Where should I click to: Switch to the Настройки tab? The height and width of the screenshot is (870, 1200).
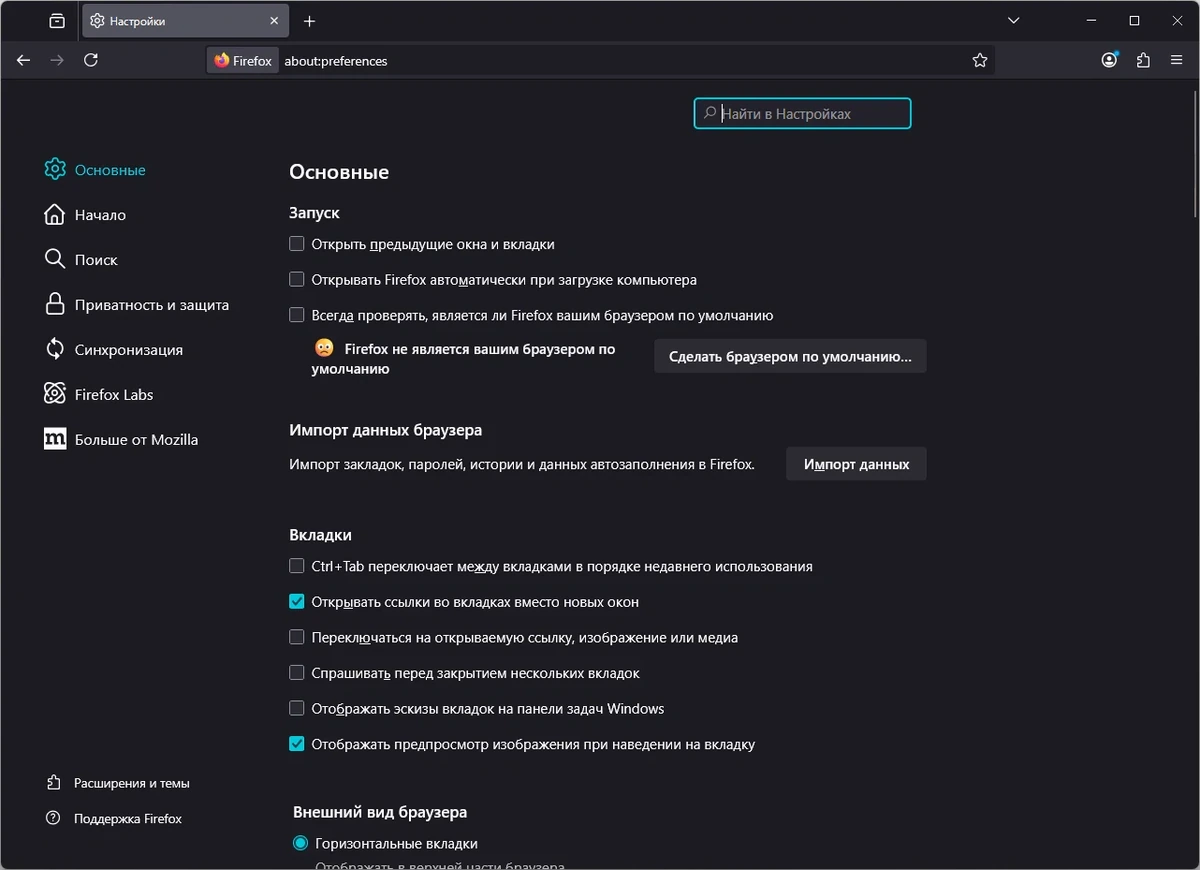coord(185,21)
